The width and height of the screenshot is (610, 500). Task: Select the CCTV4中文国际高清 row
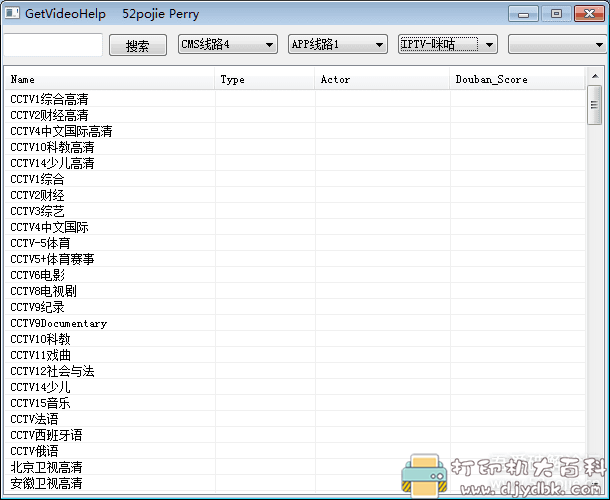click(x=295, y=131)
